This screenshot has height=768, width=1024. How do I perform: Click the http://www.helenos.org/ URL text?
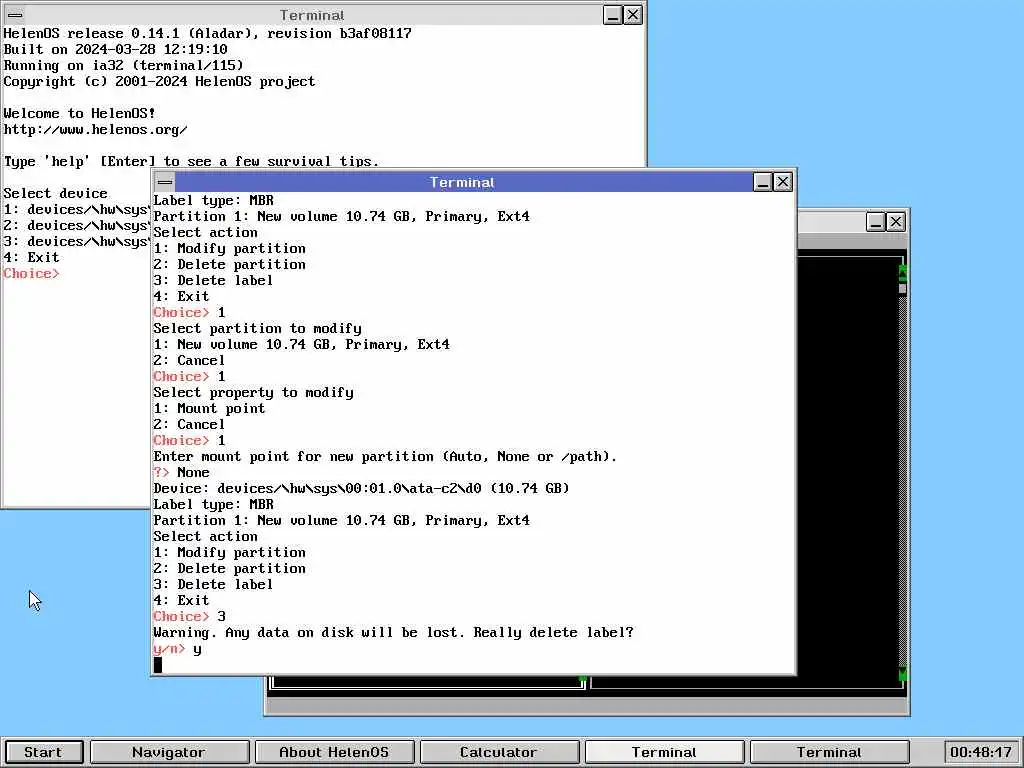tap(95, 129)
